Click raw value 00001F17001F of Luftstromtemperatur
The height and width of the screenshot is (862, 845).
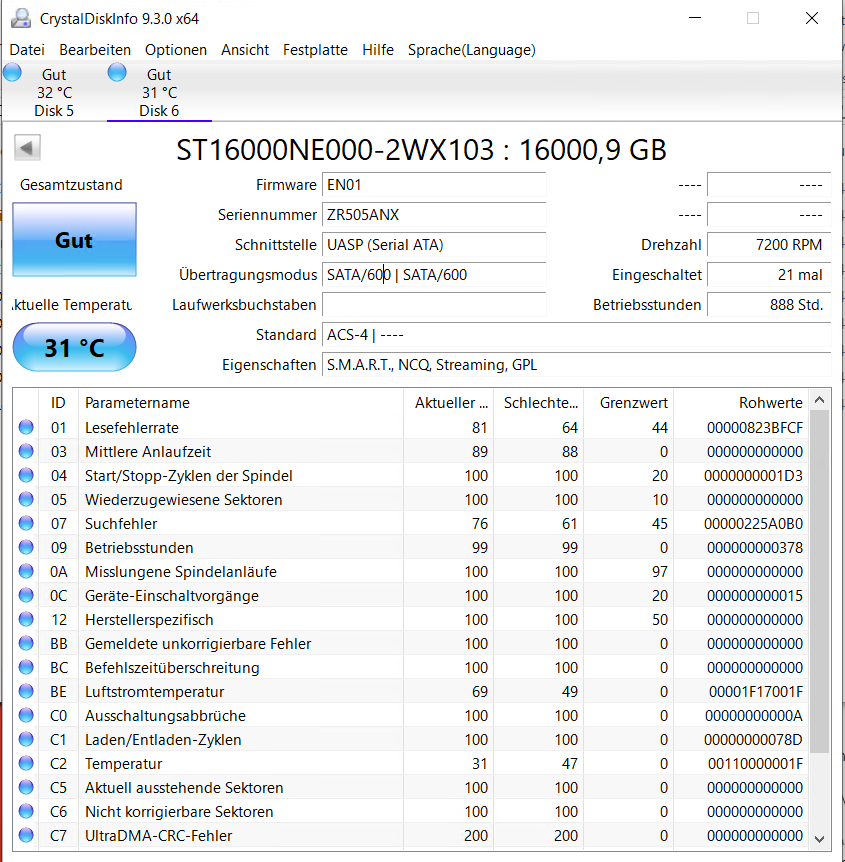point(756,692)
